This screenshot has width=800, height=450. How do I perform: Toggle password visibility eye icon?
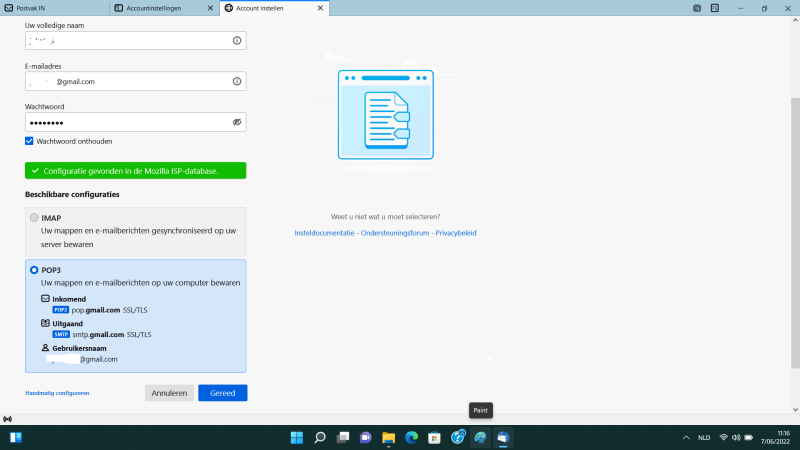coord(237,122)
